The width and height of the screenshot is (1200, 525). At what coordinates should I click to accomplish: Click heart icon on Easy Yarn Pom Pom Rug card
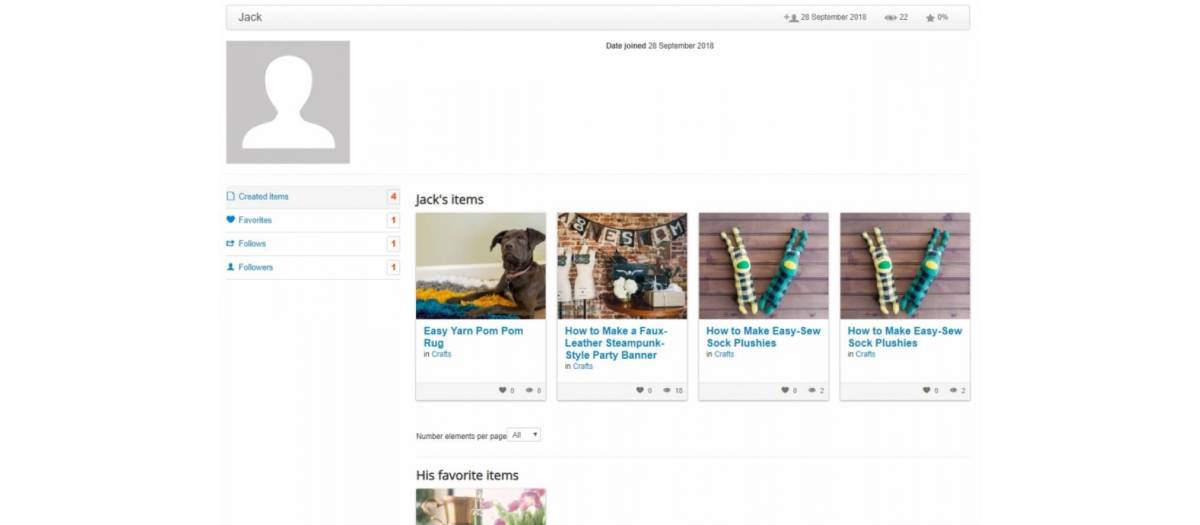click(502, 391)
